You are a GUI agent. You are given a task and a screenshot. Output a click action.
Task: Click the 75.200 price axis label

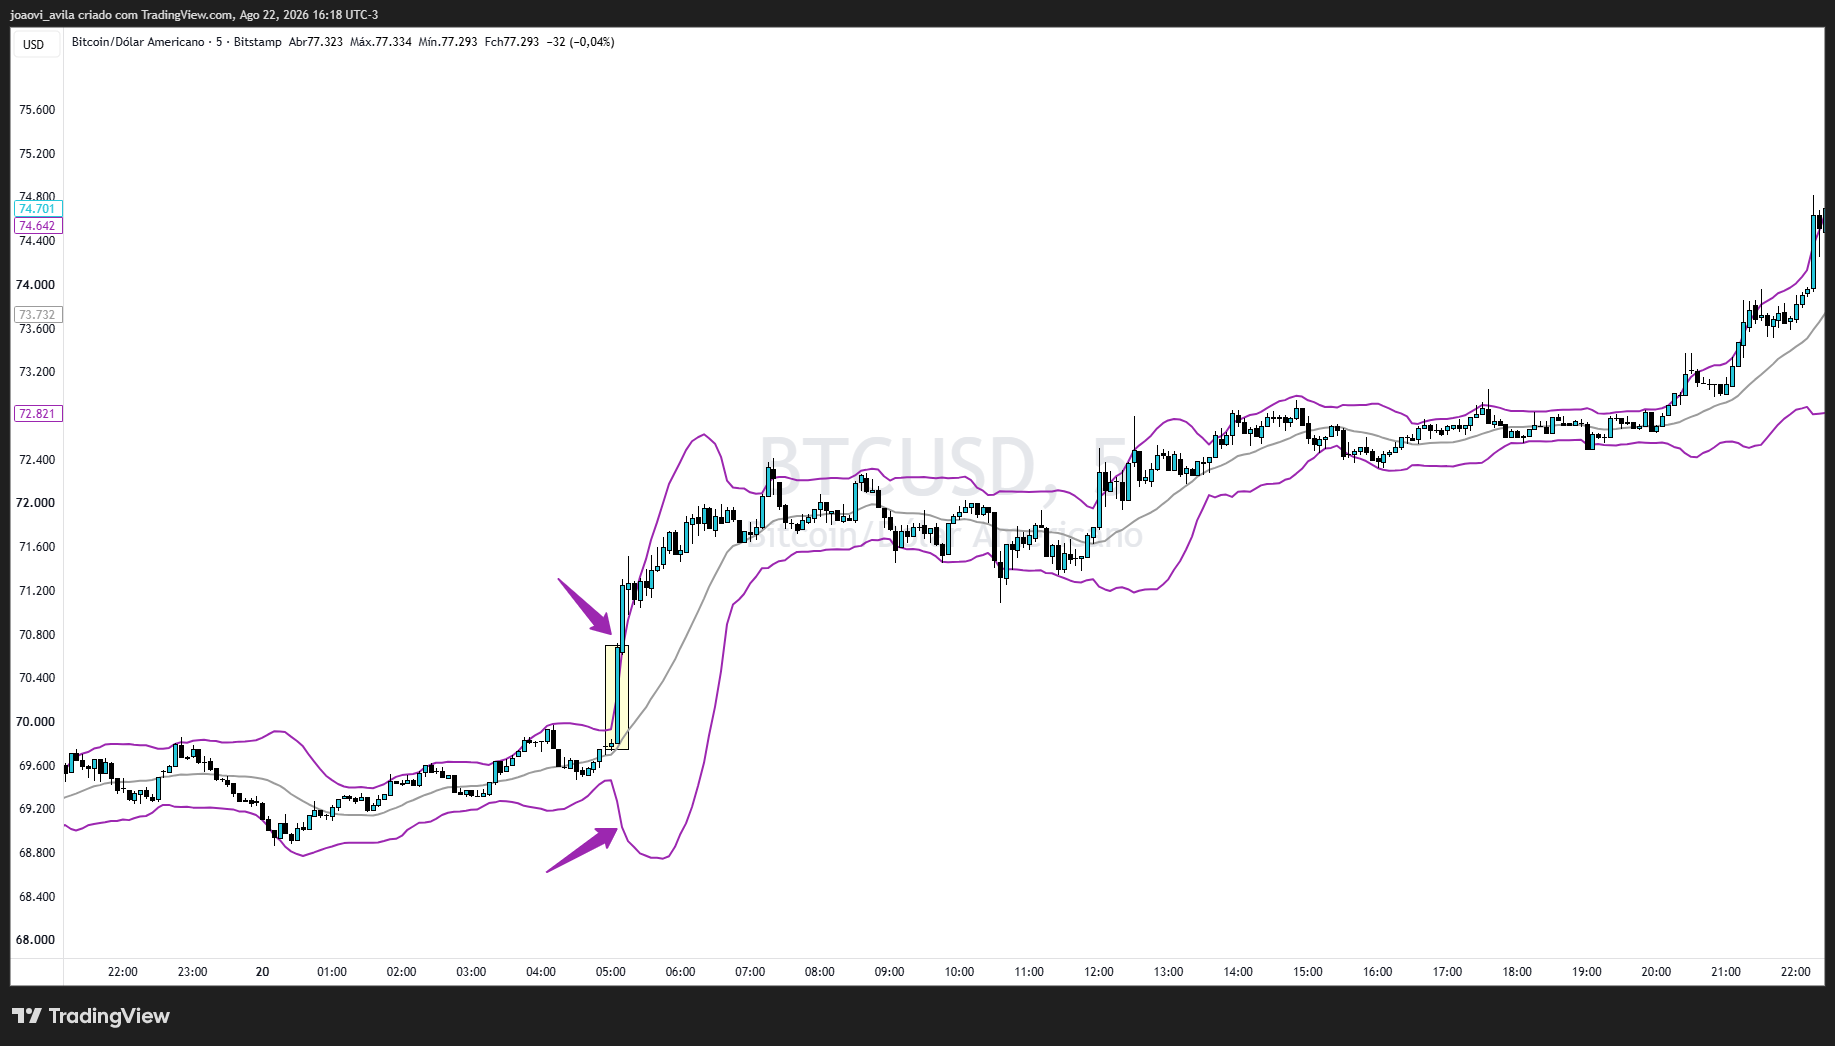(x=37, y=154)
